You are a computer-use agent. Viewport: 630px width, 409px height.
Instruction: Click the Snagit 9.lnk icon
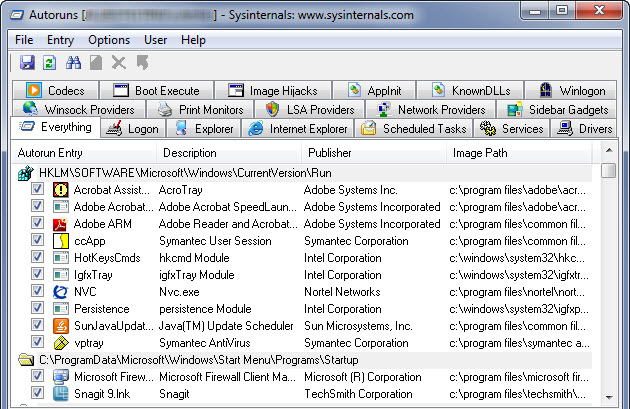[61, 394]
